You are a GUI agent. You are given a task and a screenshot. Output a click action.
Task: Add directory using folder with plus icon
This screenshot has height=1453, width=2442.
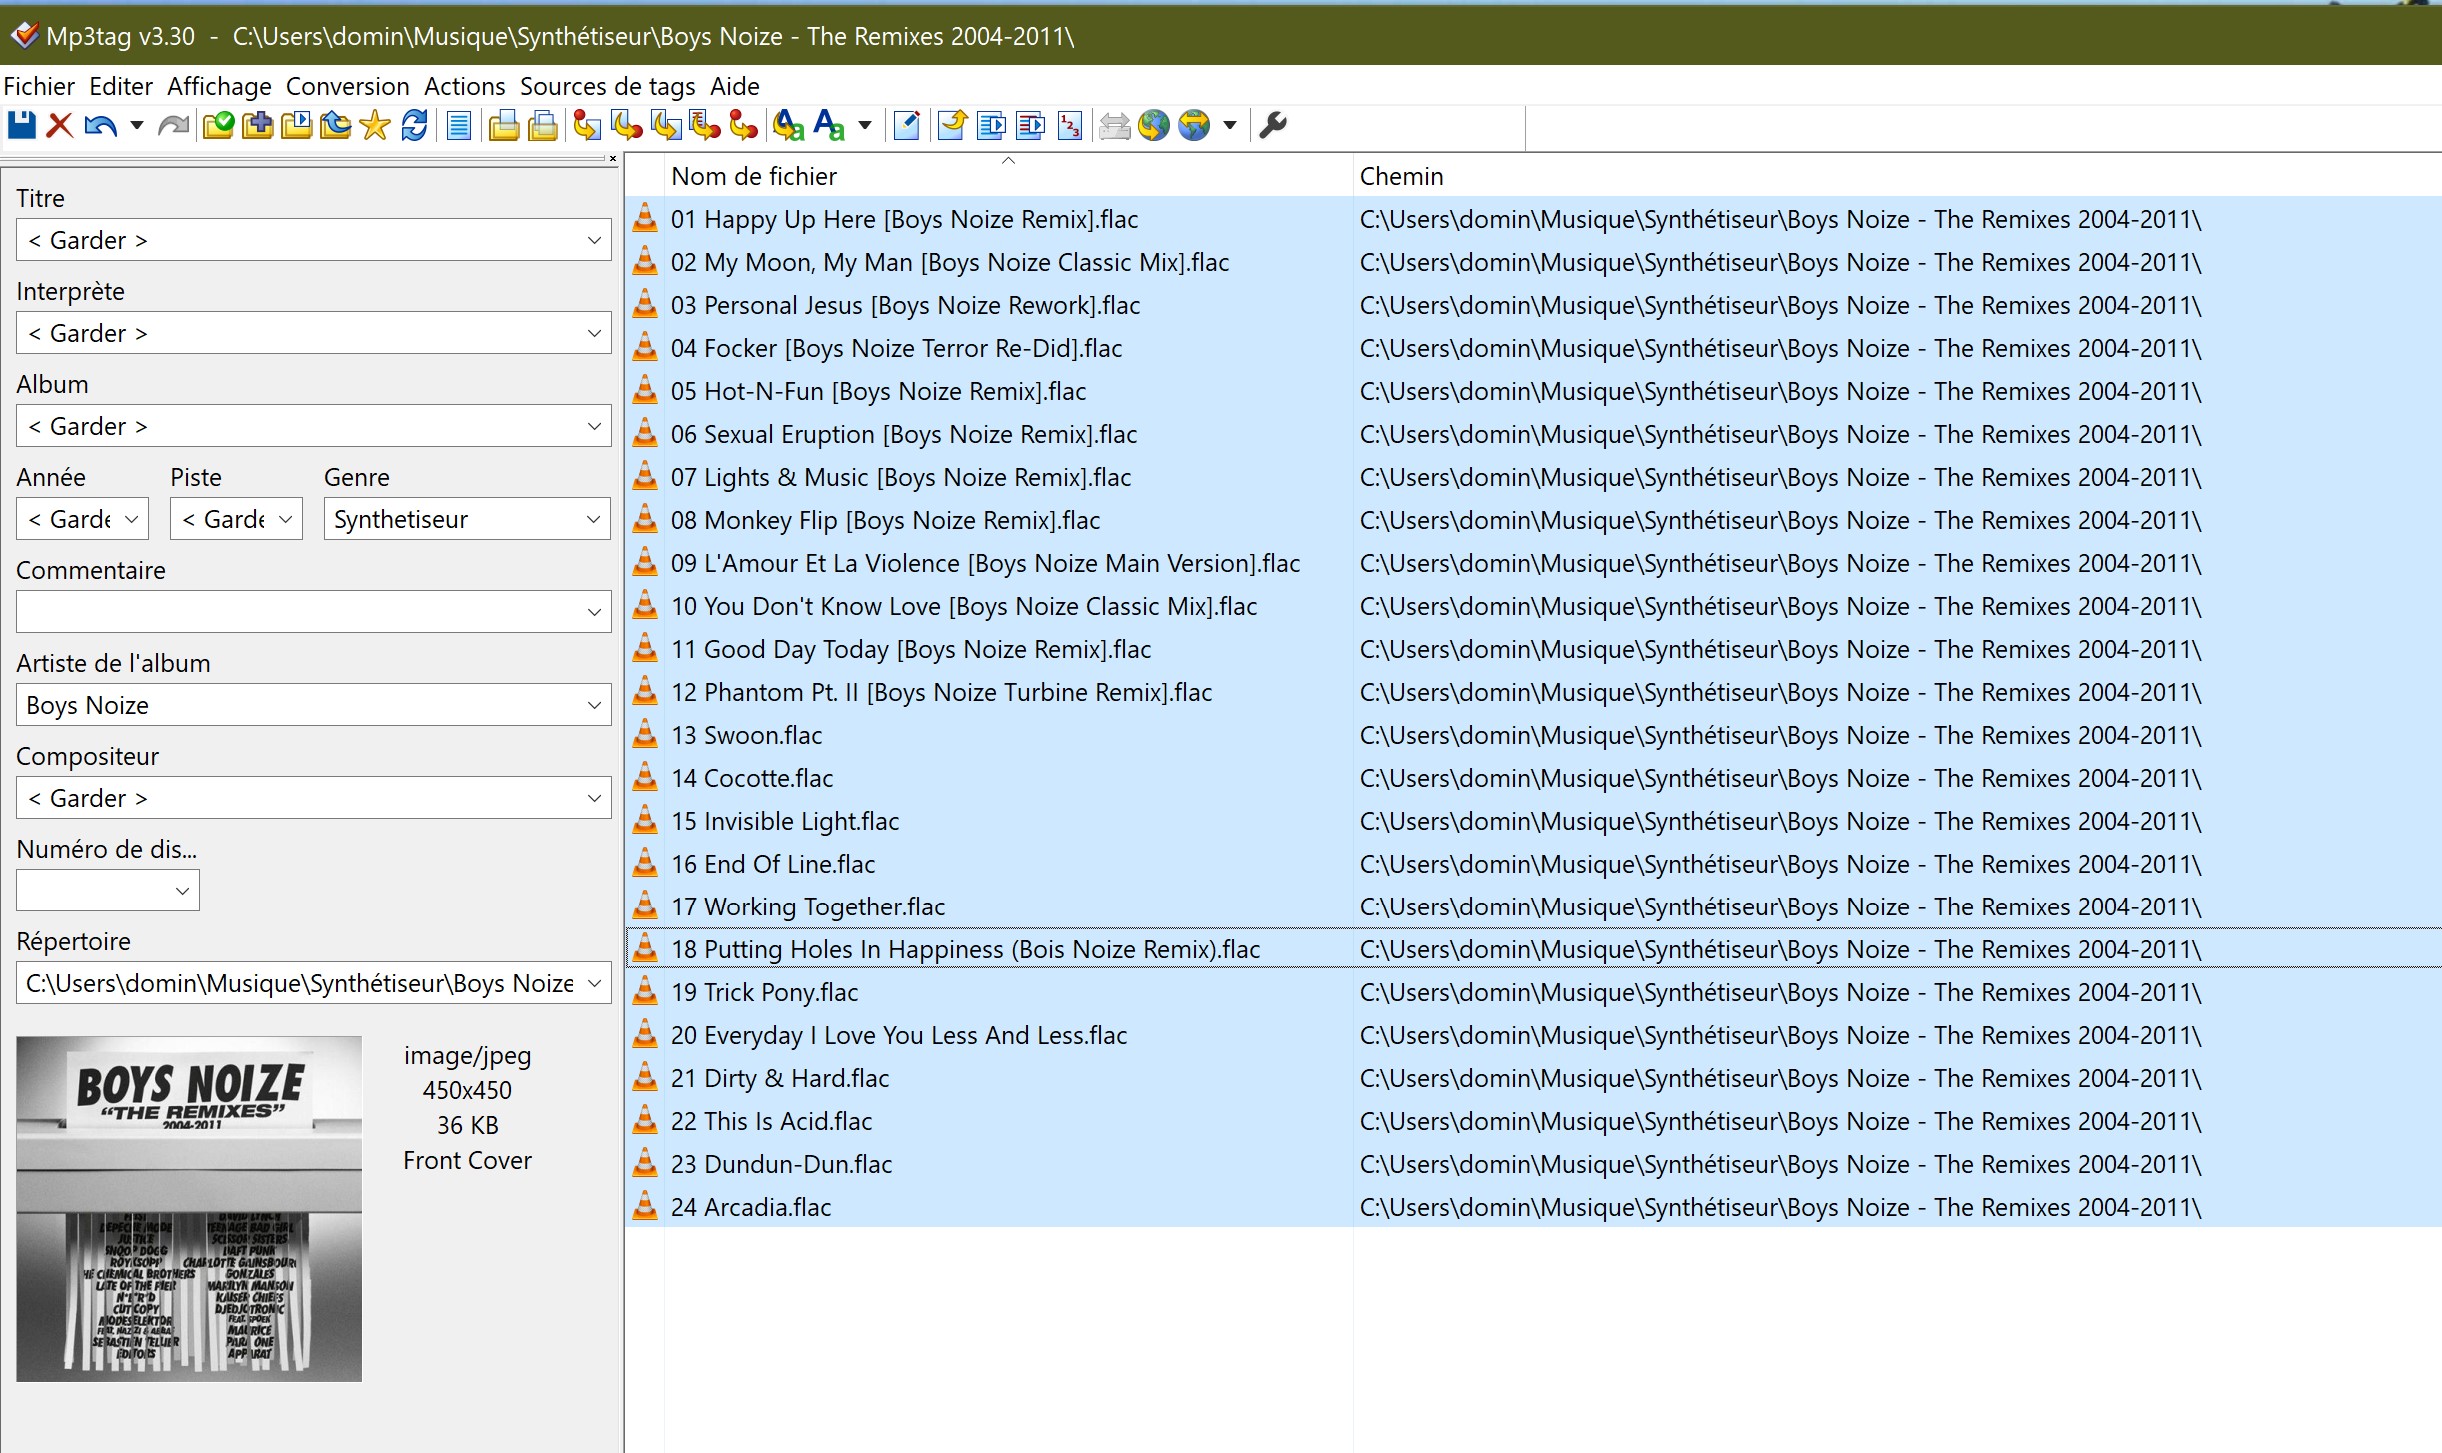[257, 125]
